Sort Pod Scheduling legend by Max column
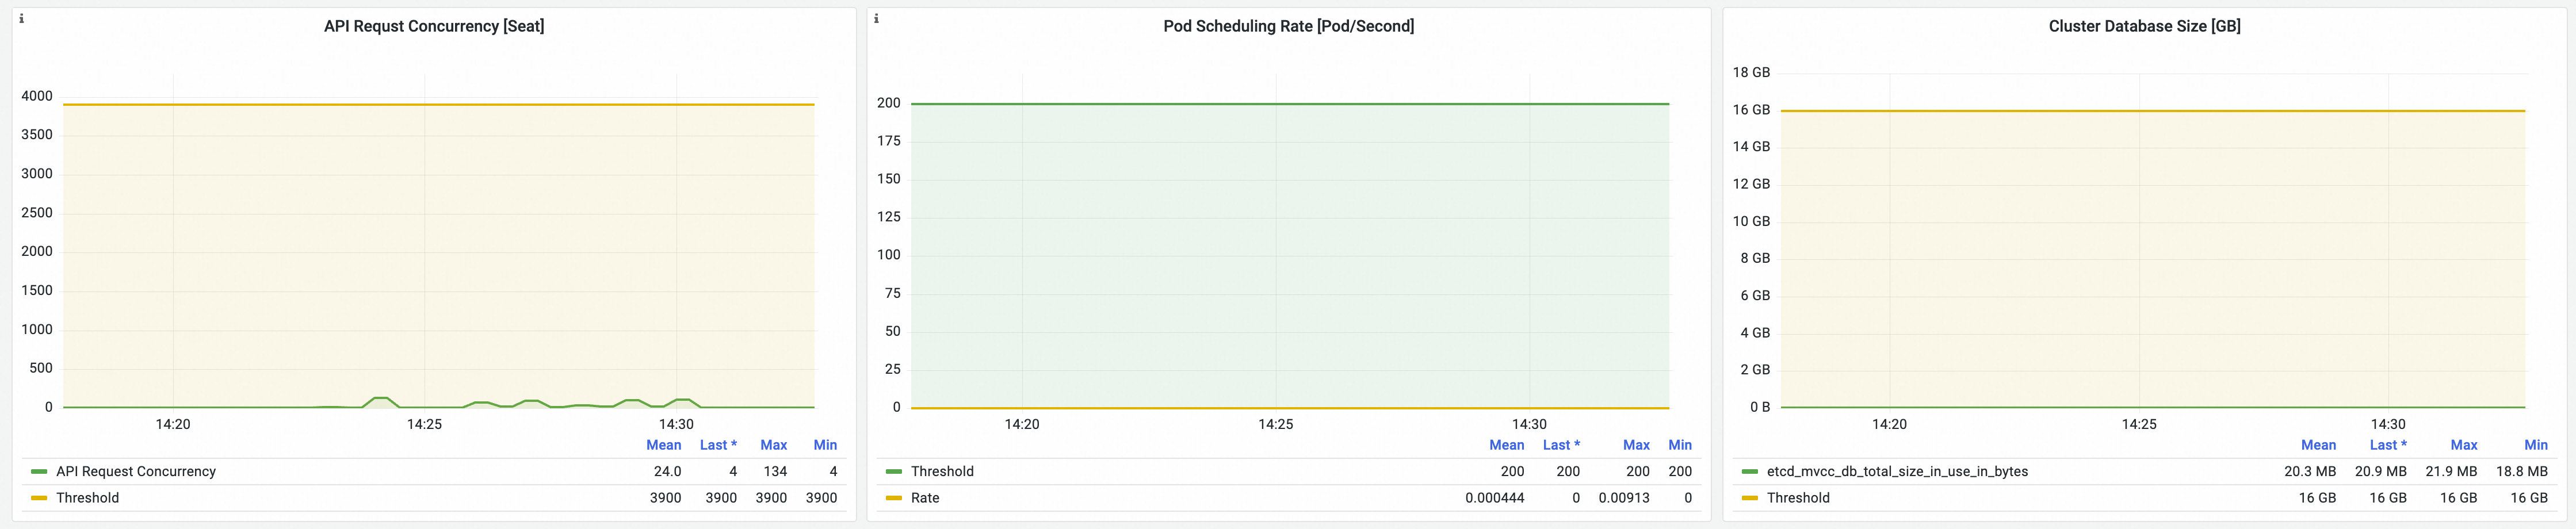Screen dimensions: 2576x529 1636,445
